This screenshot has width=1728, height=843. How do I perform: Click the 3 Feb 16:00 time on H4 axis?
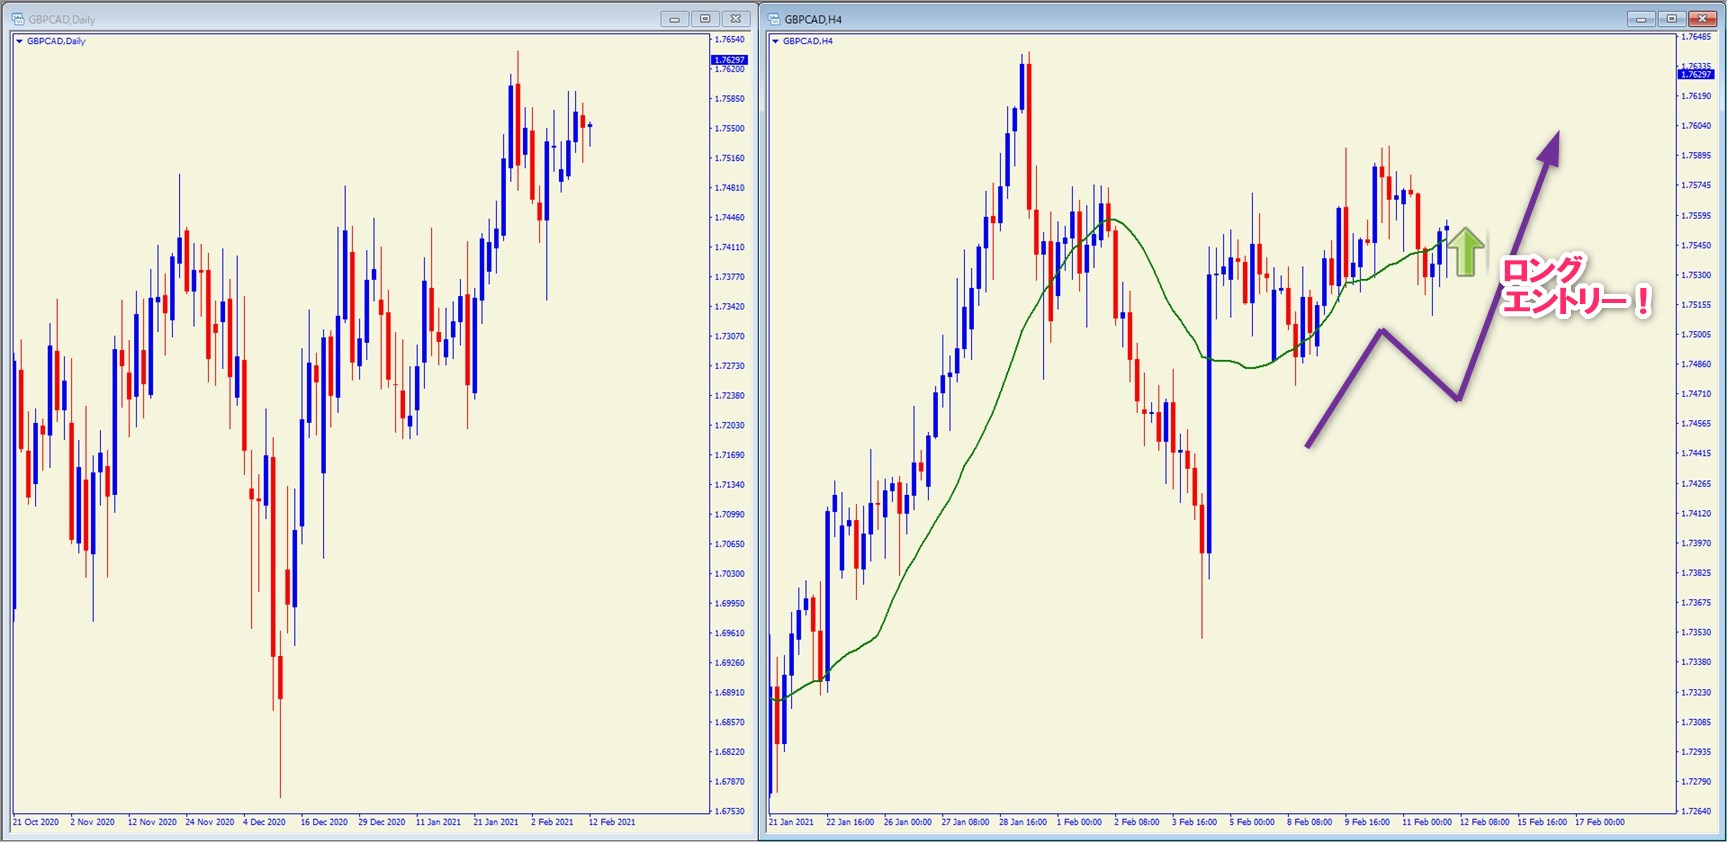(1195, 822)
